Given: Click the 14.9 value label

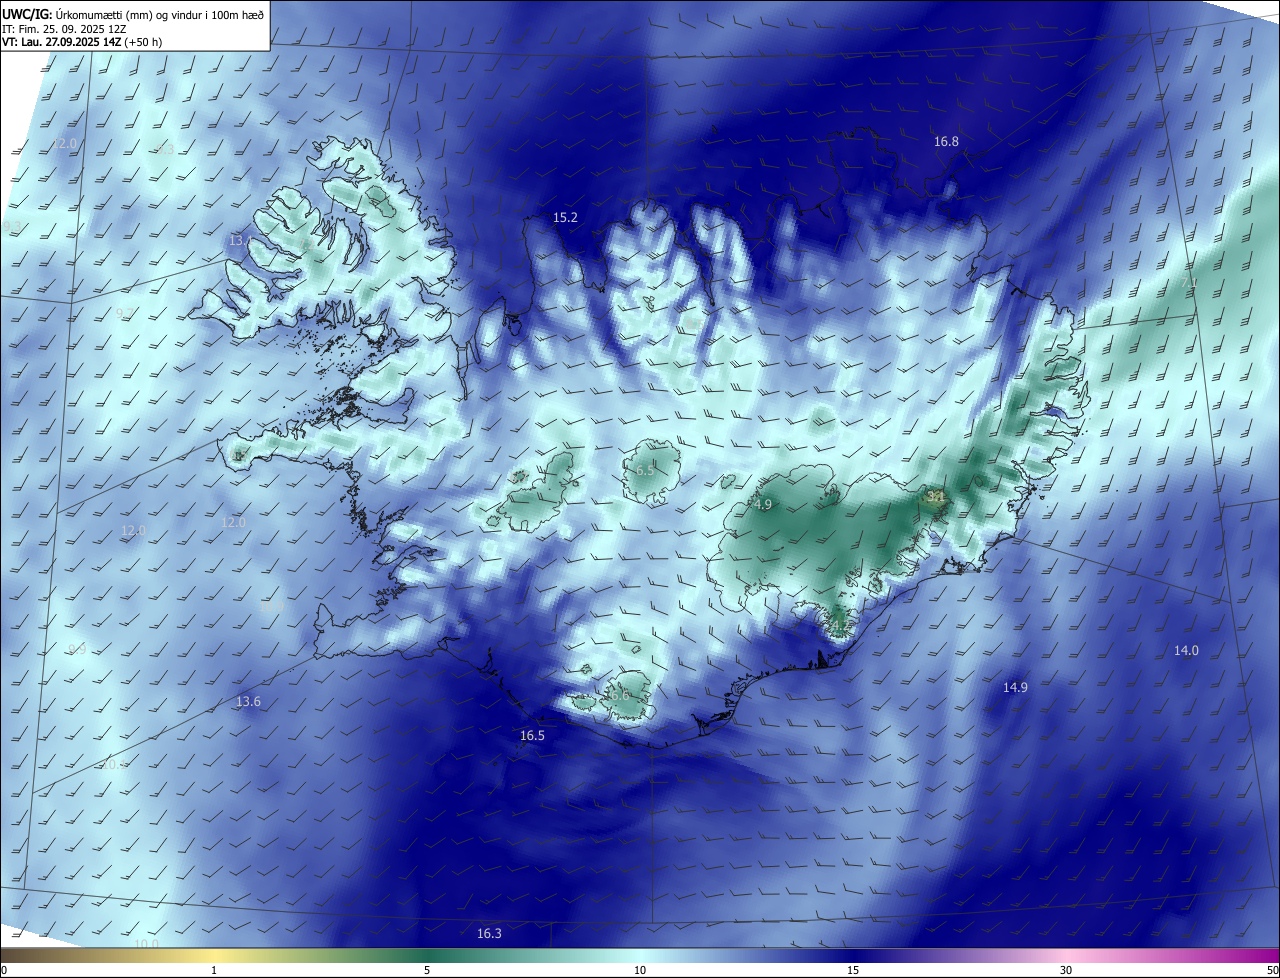Looking at the screenshot, I should 1015,687.
